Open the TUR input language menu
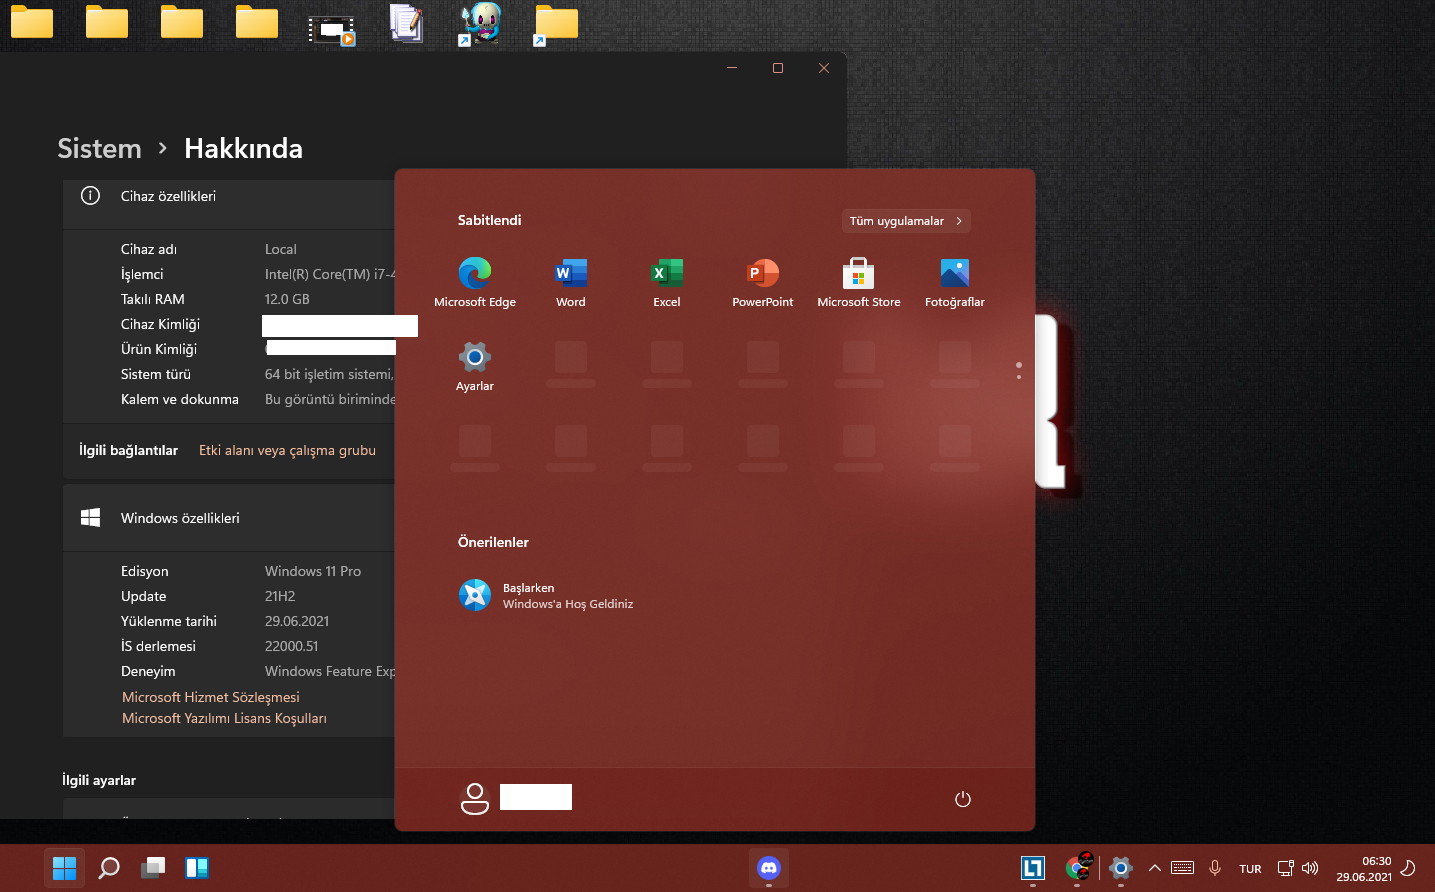1435x892 pixels. pos(1250,869)
